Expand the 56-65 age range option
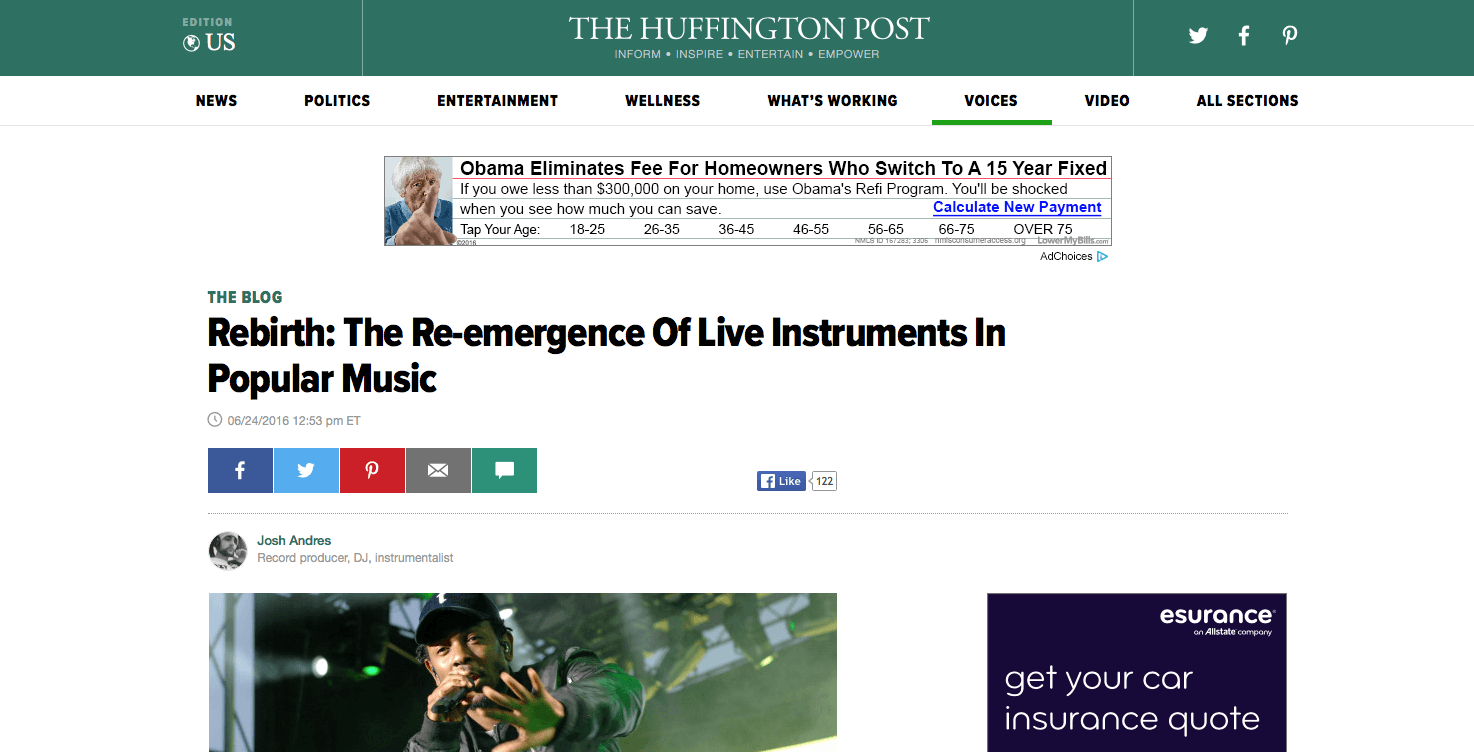Viewport: 1474px width, 752px height. pos(885,229)
